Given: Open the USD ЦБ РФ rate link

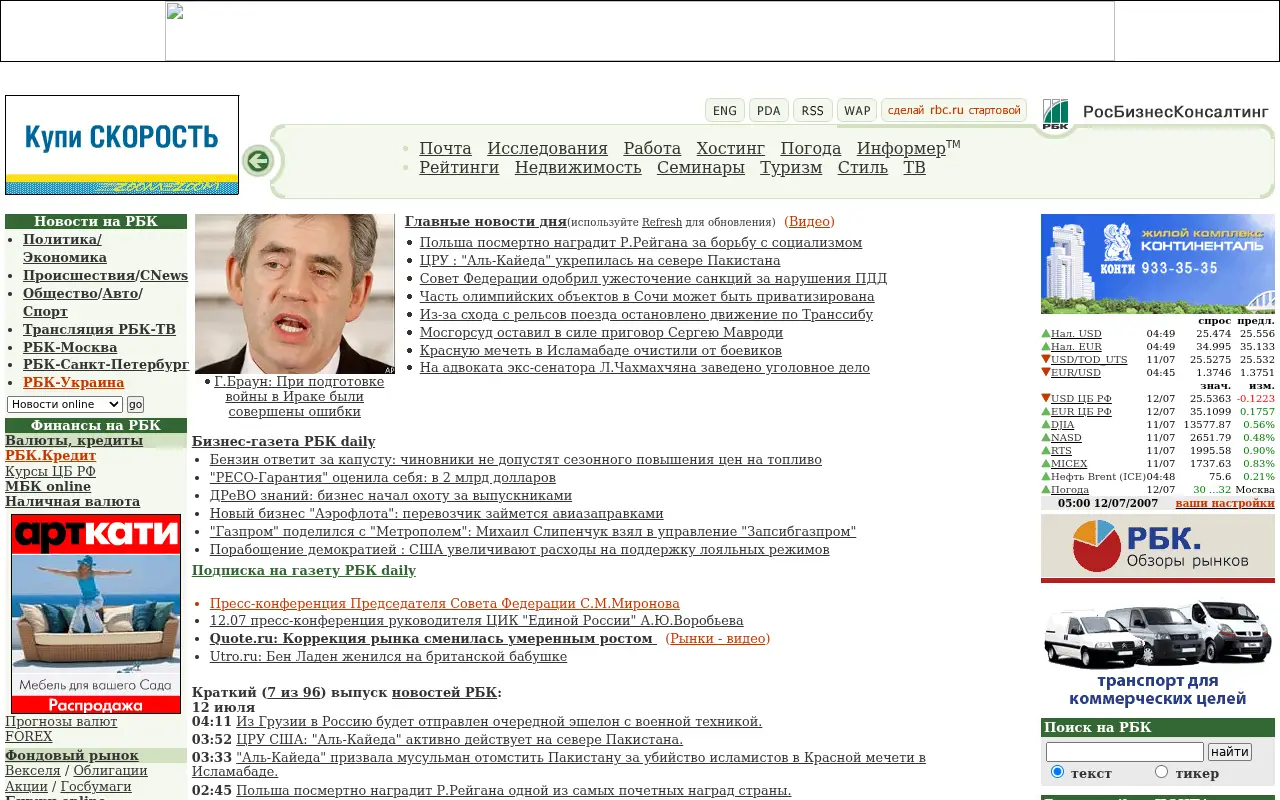Looking at the screenshot, I should pos(1081,398).
